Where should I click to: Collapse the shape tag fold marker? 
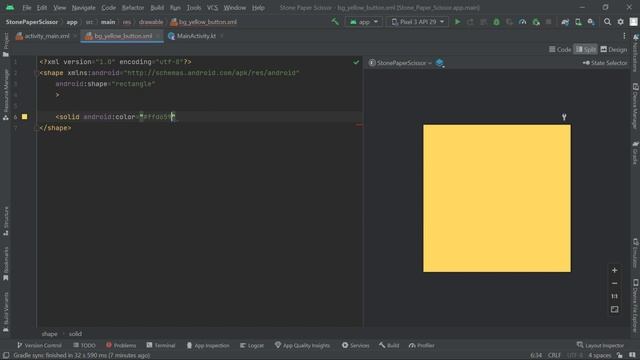click(x=37, y=73)
